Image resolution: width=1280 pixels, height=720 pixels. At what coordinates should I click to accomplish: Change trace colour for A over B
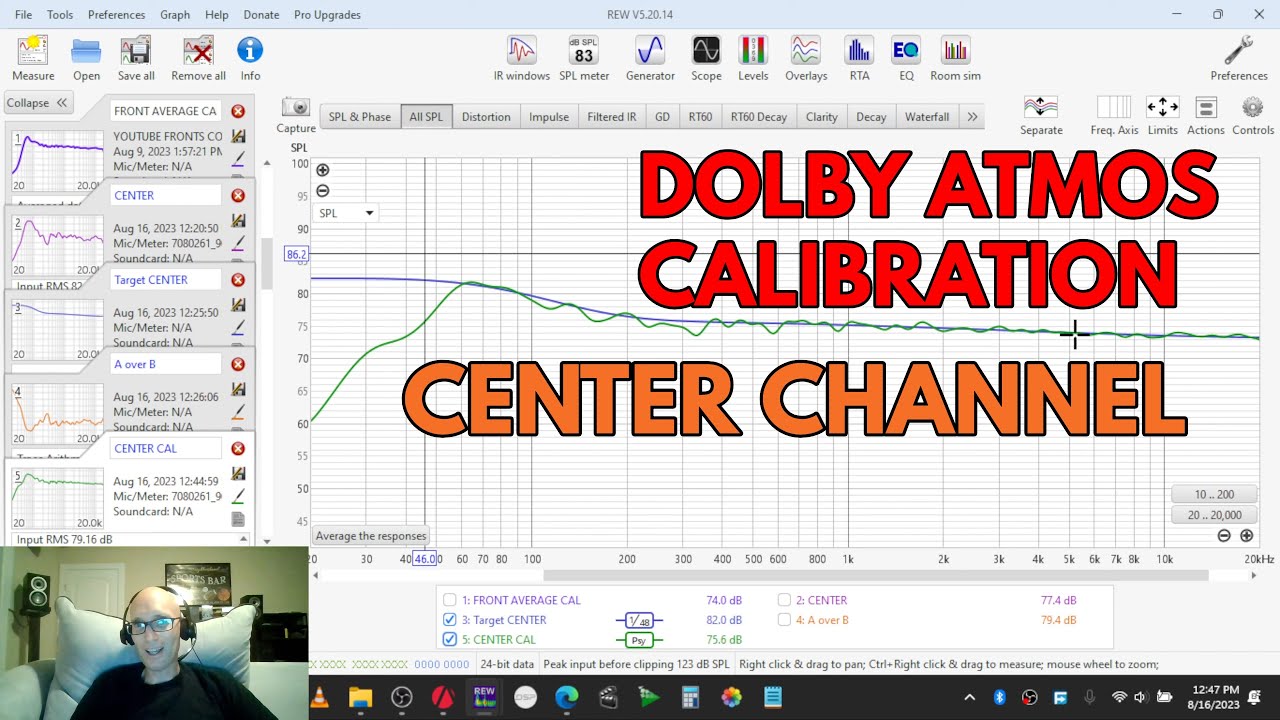pos(238,411)
